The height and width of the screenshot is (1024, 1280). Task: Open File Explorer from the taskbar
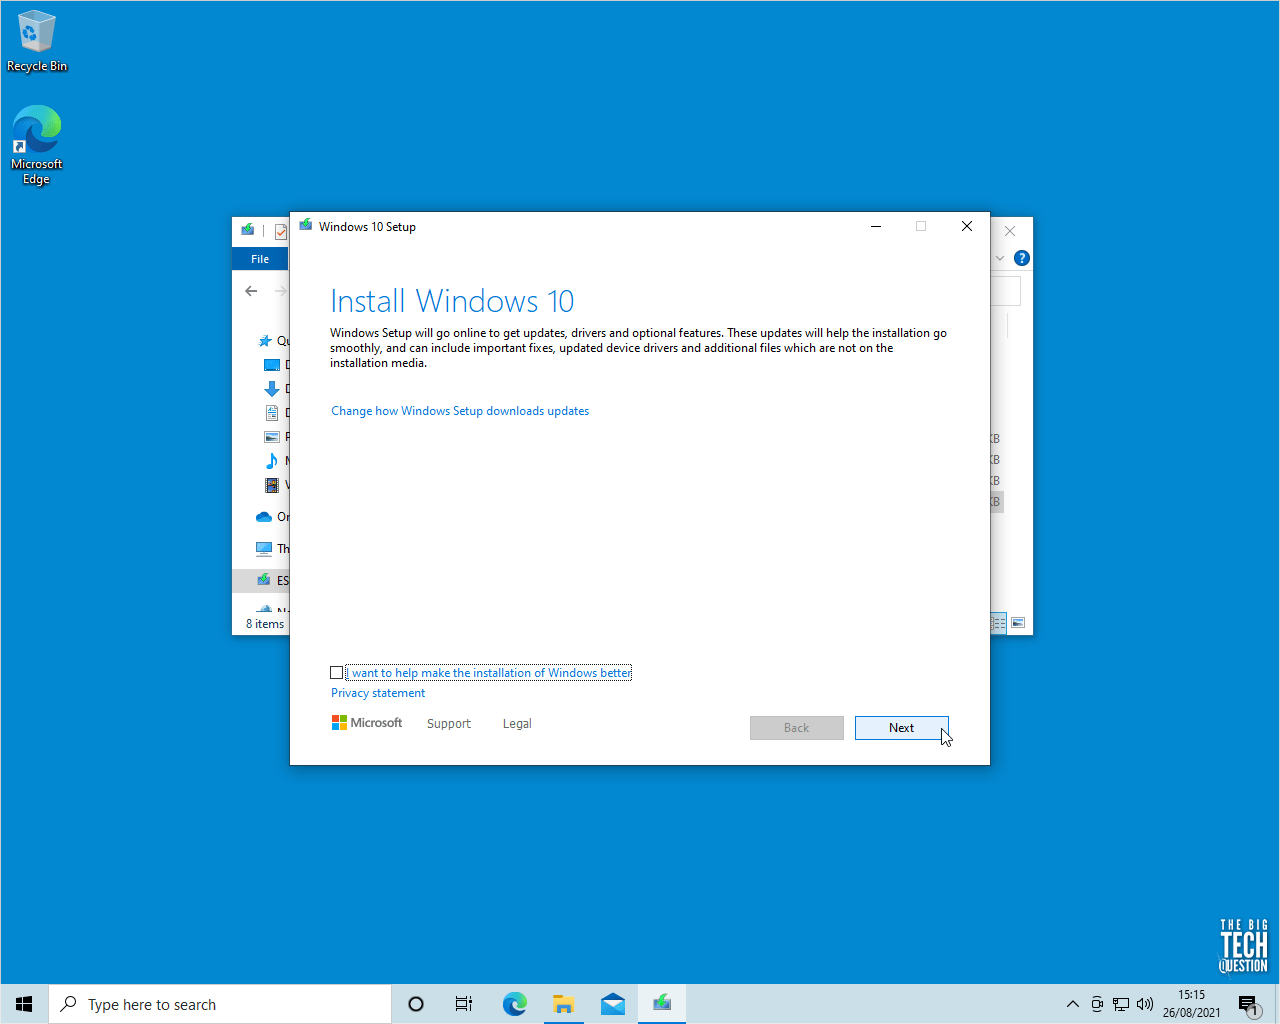click(x=564, y=1004)
